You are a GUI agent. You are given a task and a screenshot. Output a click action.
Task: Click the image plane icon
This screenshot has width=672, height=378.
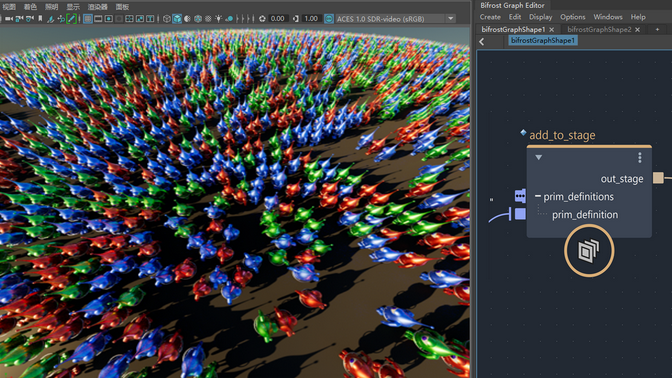[x=51, y=19]
